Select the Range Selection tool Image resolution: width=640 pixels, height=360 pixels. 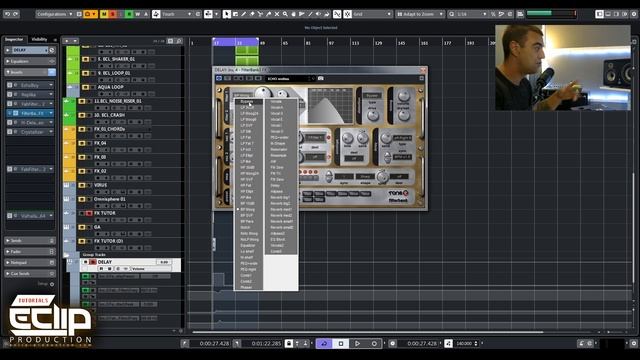pos(235,14)
